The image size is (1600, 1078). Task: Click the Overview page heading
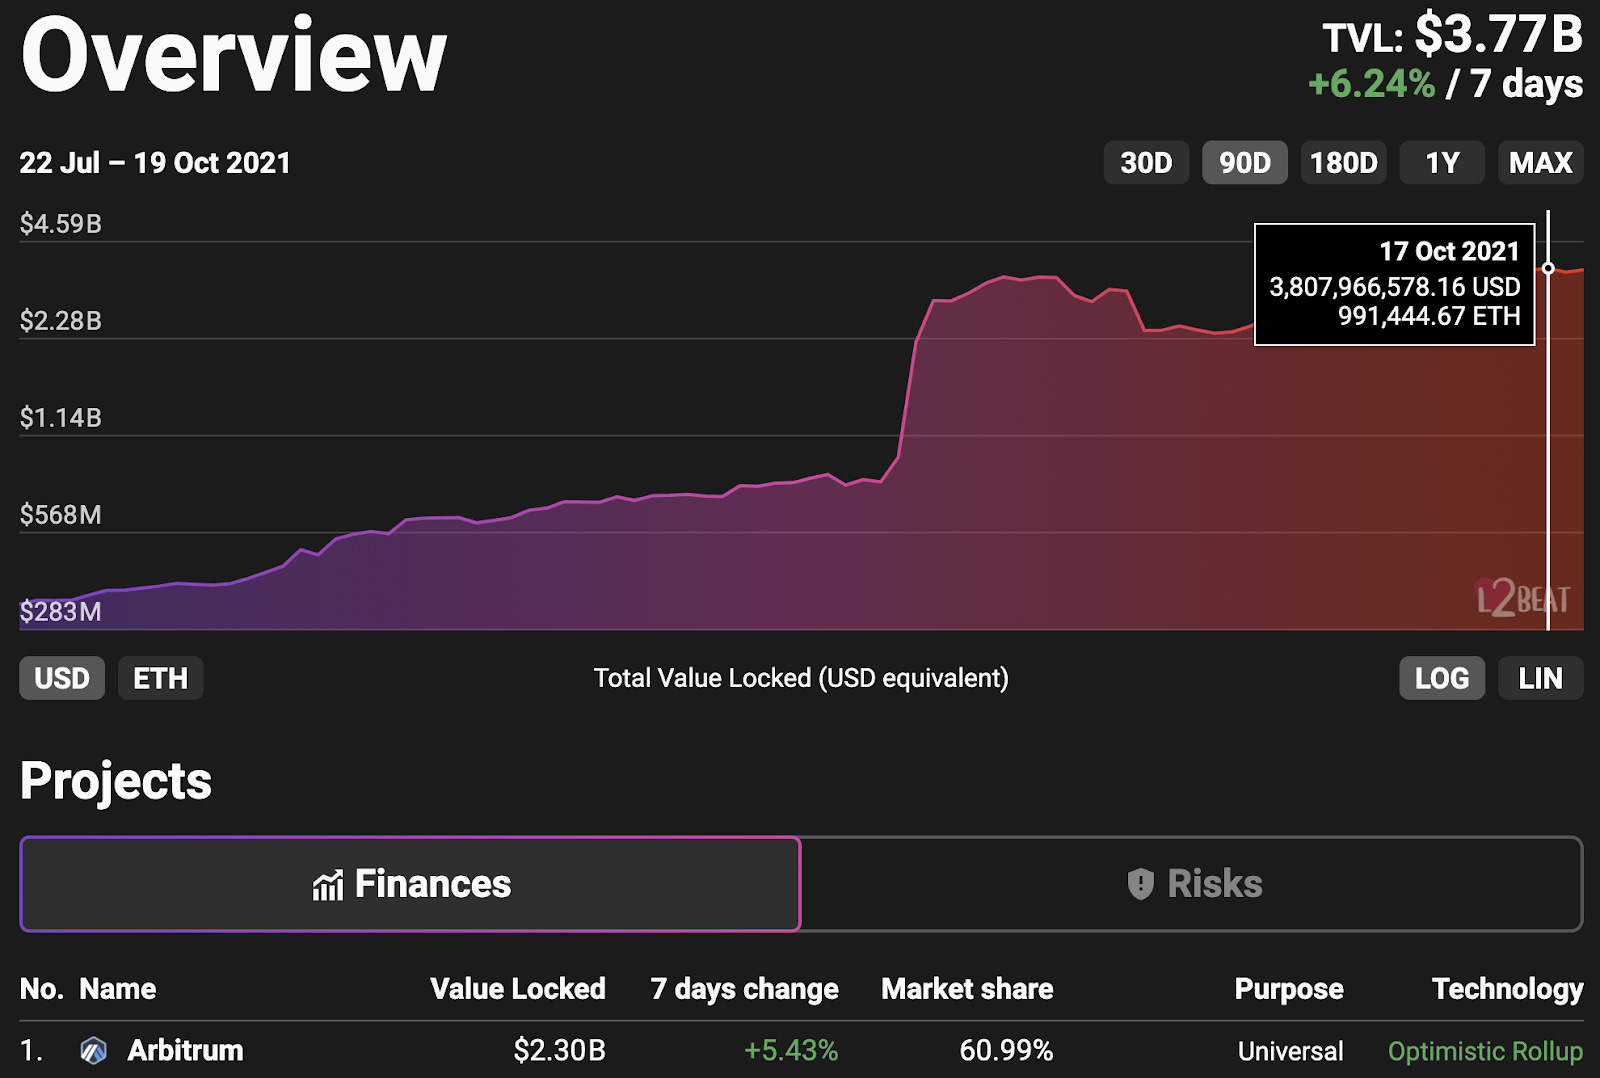coord(234,55)
